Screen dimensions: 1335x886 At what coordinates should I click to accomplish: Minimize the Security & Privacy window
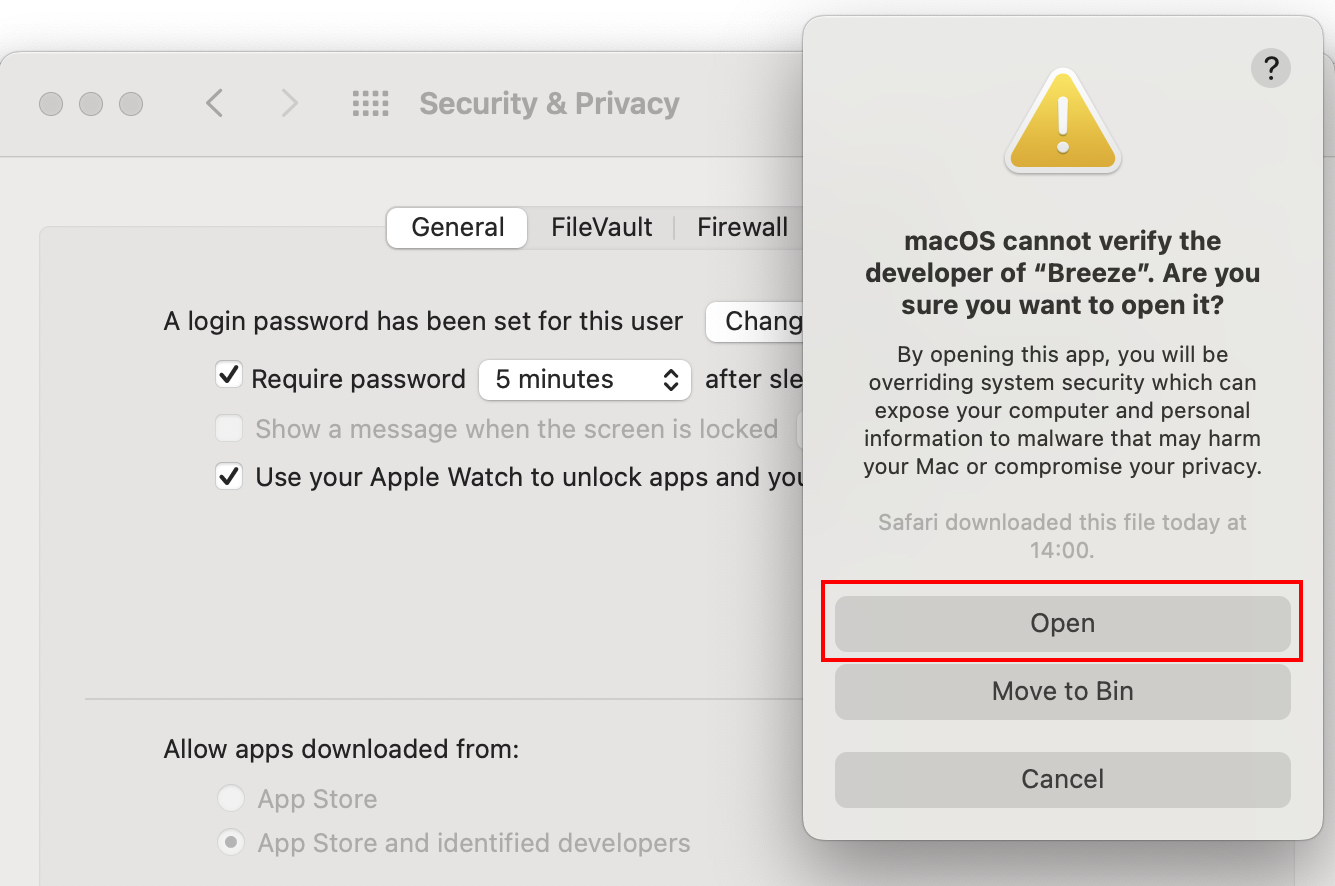91,104
